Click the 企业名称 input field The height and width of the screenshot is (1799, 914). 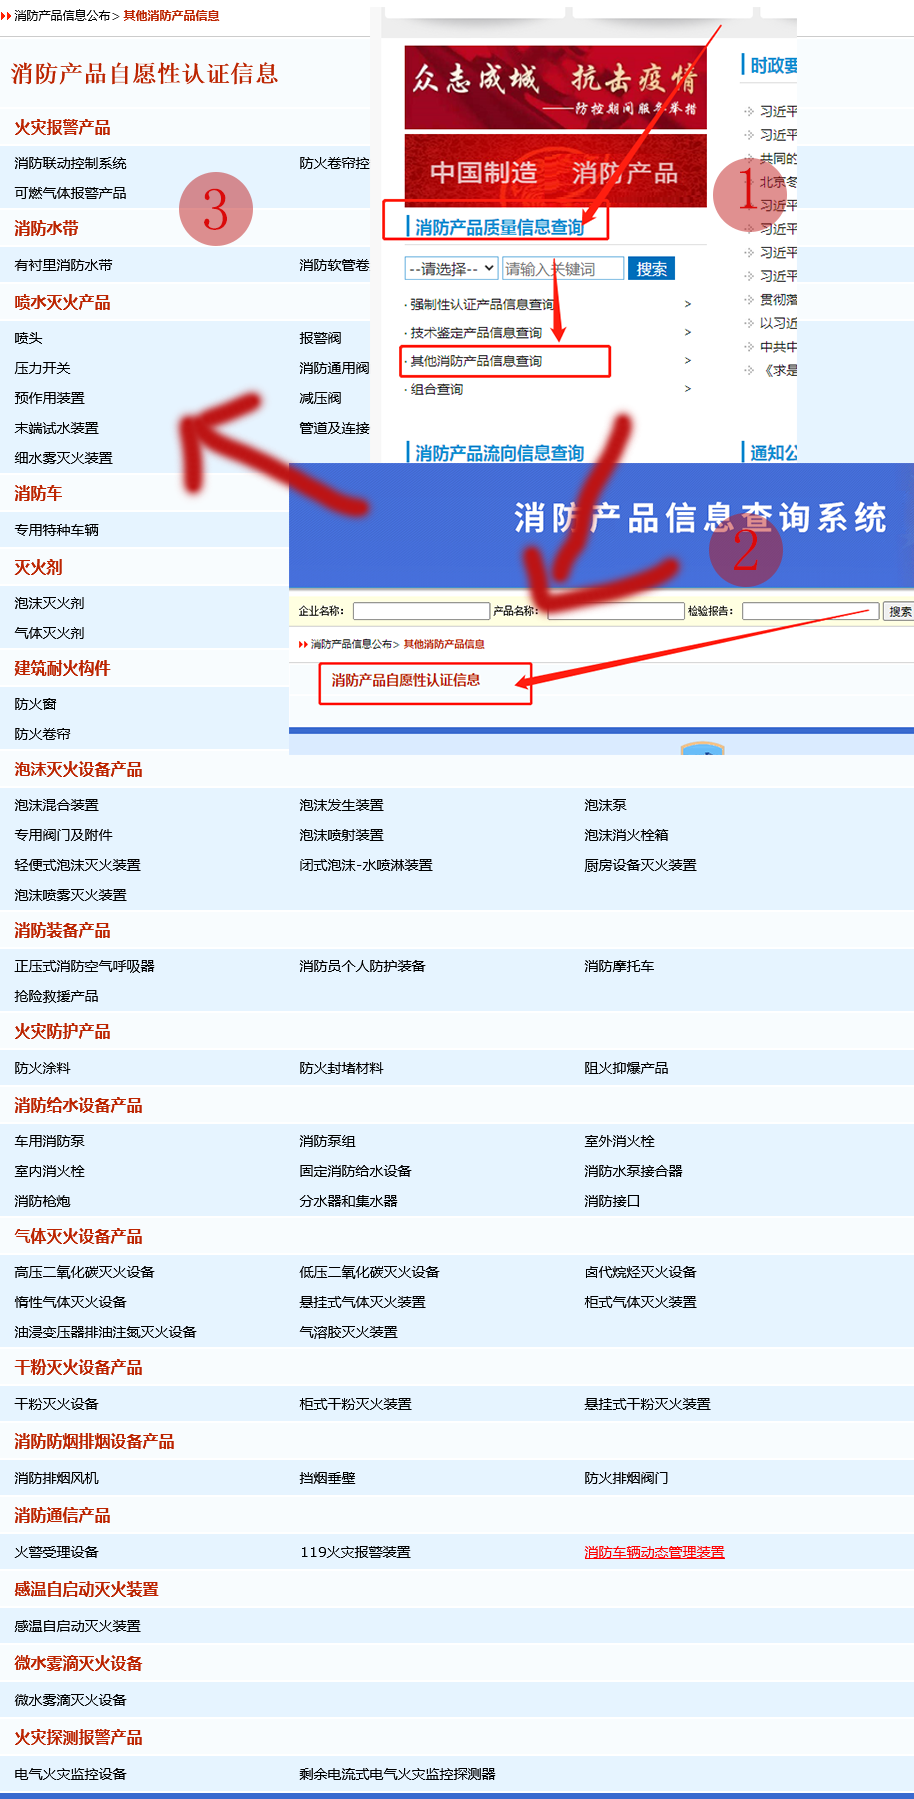421,611
